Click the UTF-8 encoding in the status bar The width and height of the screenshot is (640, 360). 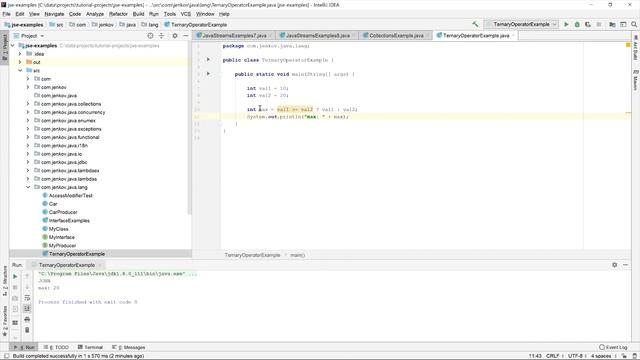(x=576, y=356)
